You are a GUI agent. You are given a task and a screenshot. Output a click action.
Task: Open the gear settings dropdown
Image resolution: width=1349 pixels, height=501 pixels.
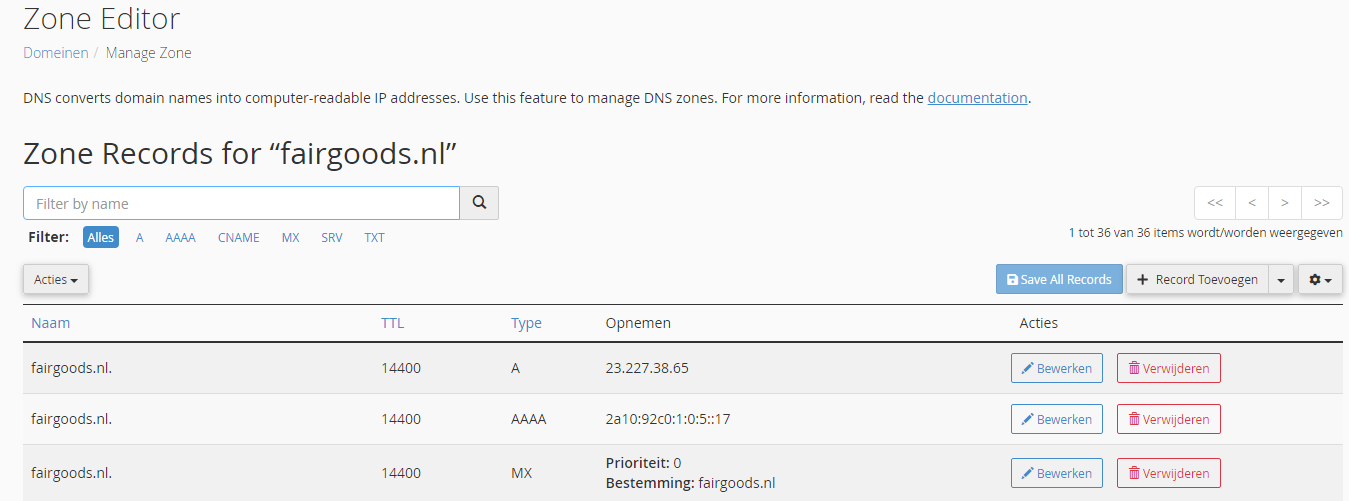[1320, 280]
